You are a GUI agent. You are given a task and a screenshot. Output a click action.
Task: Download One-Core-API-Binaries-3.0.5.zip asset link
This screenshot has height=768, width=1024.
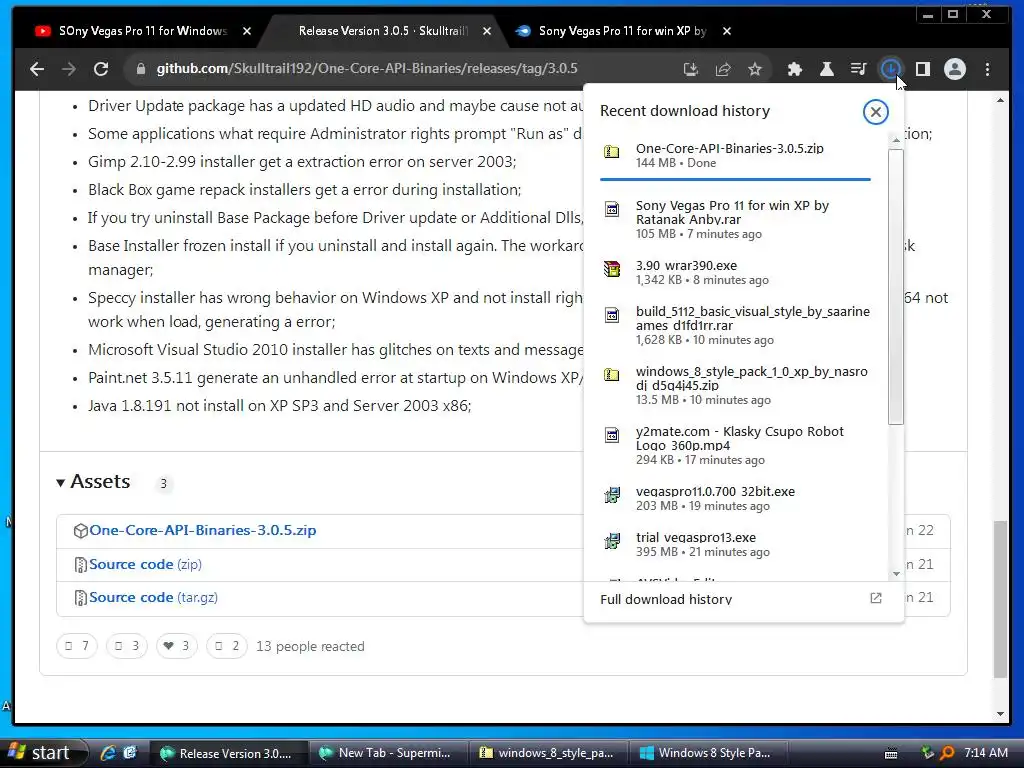pyautogui.click(x=202, y=530)
